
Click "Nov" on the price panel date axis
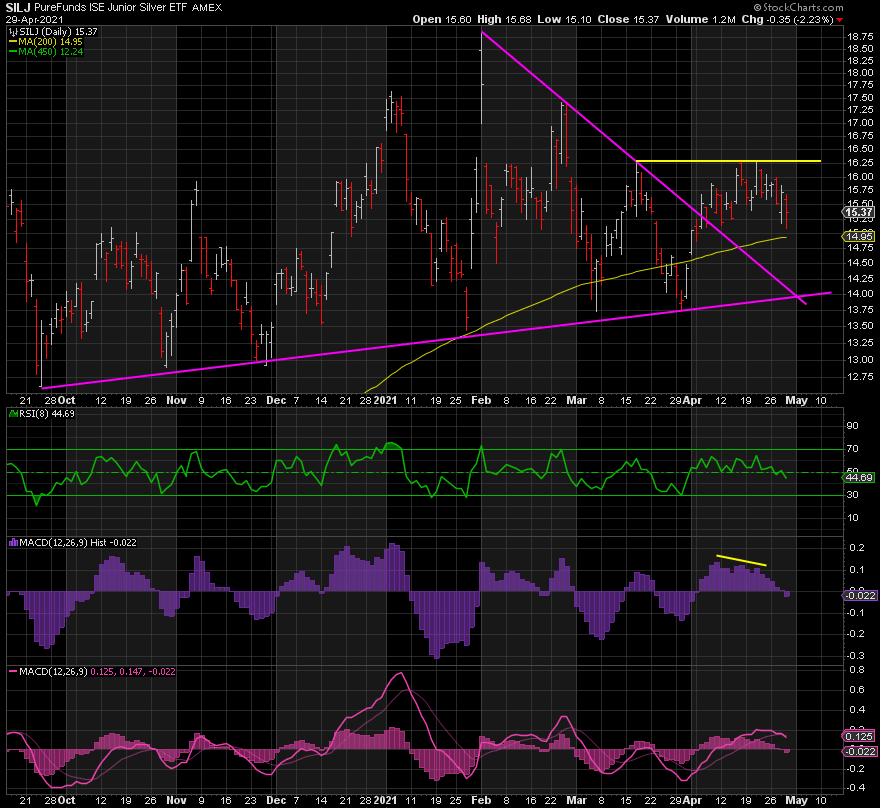176,401
